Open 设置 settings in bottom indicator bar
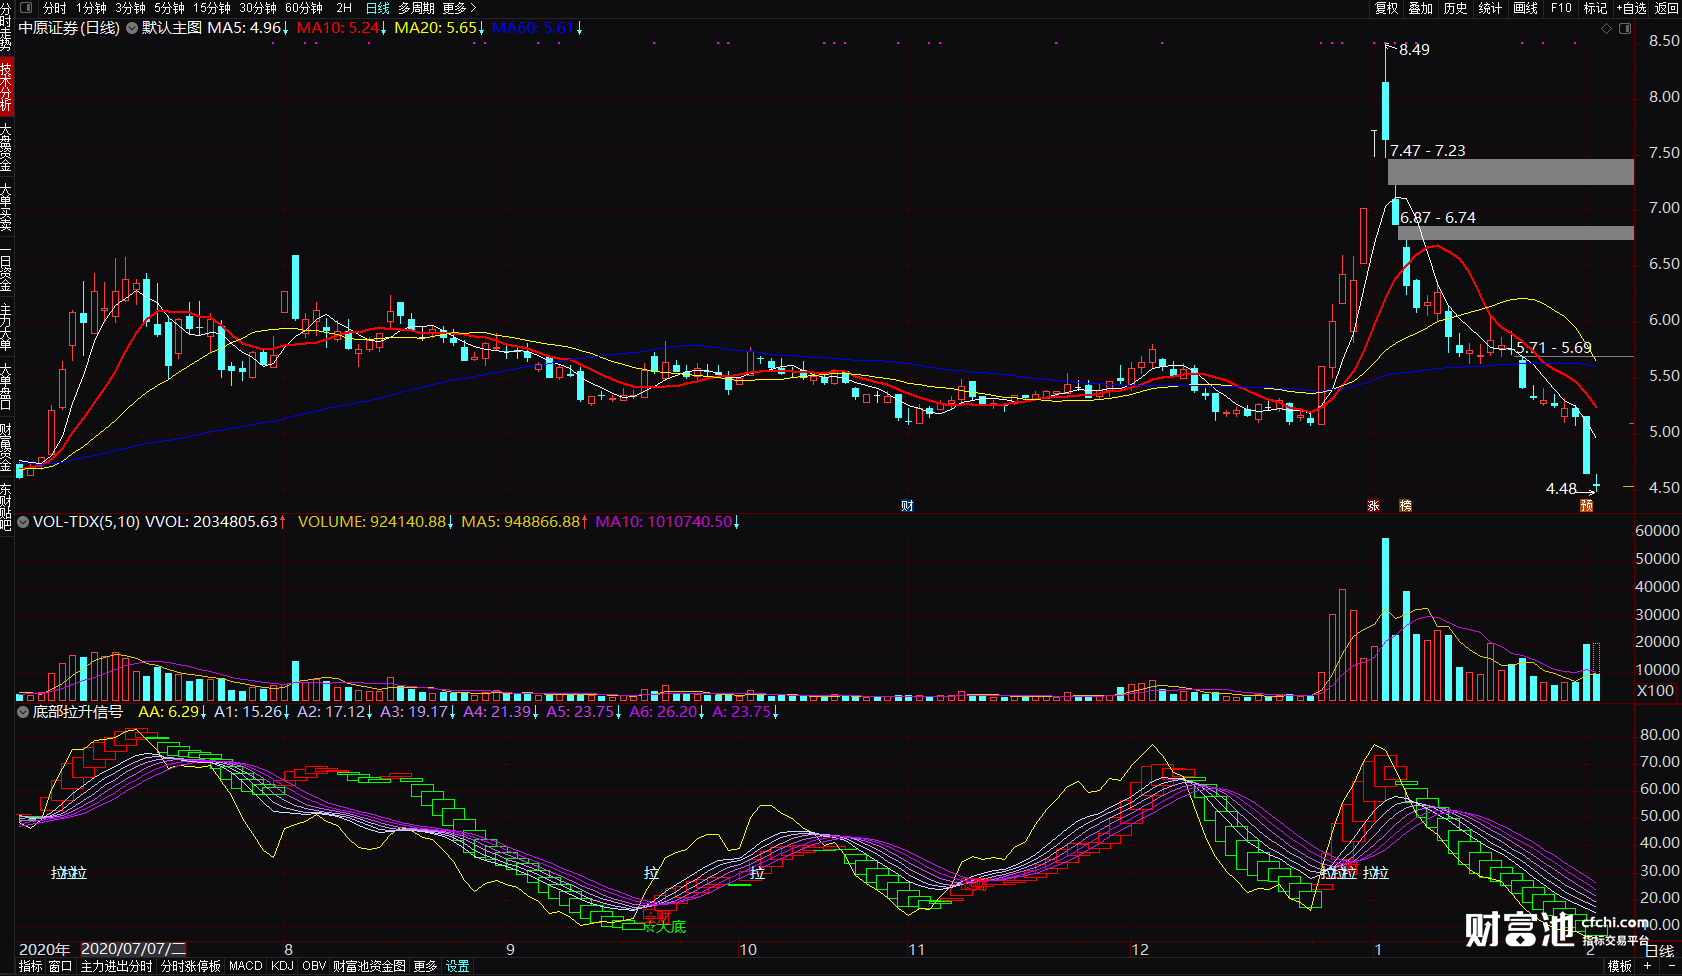This screenshot has width=1682, height=976. pyautogui.click(x=458, y=966)
